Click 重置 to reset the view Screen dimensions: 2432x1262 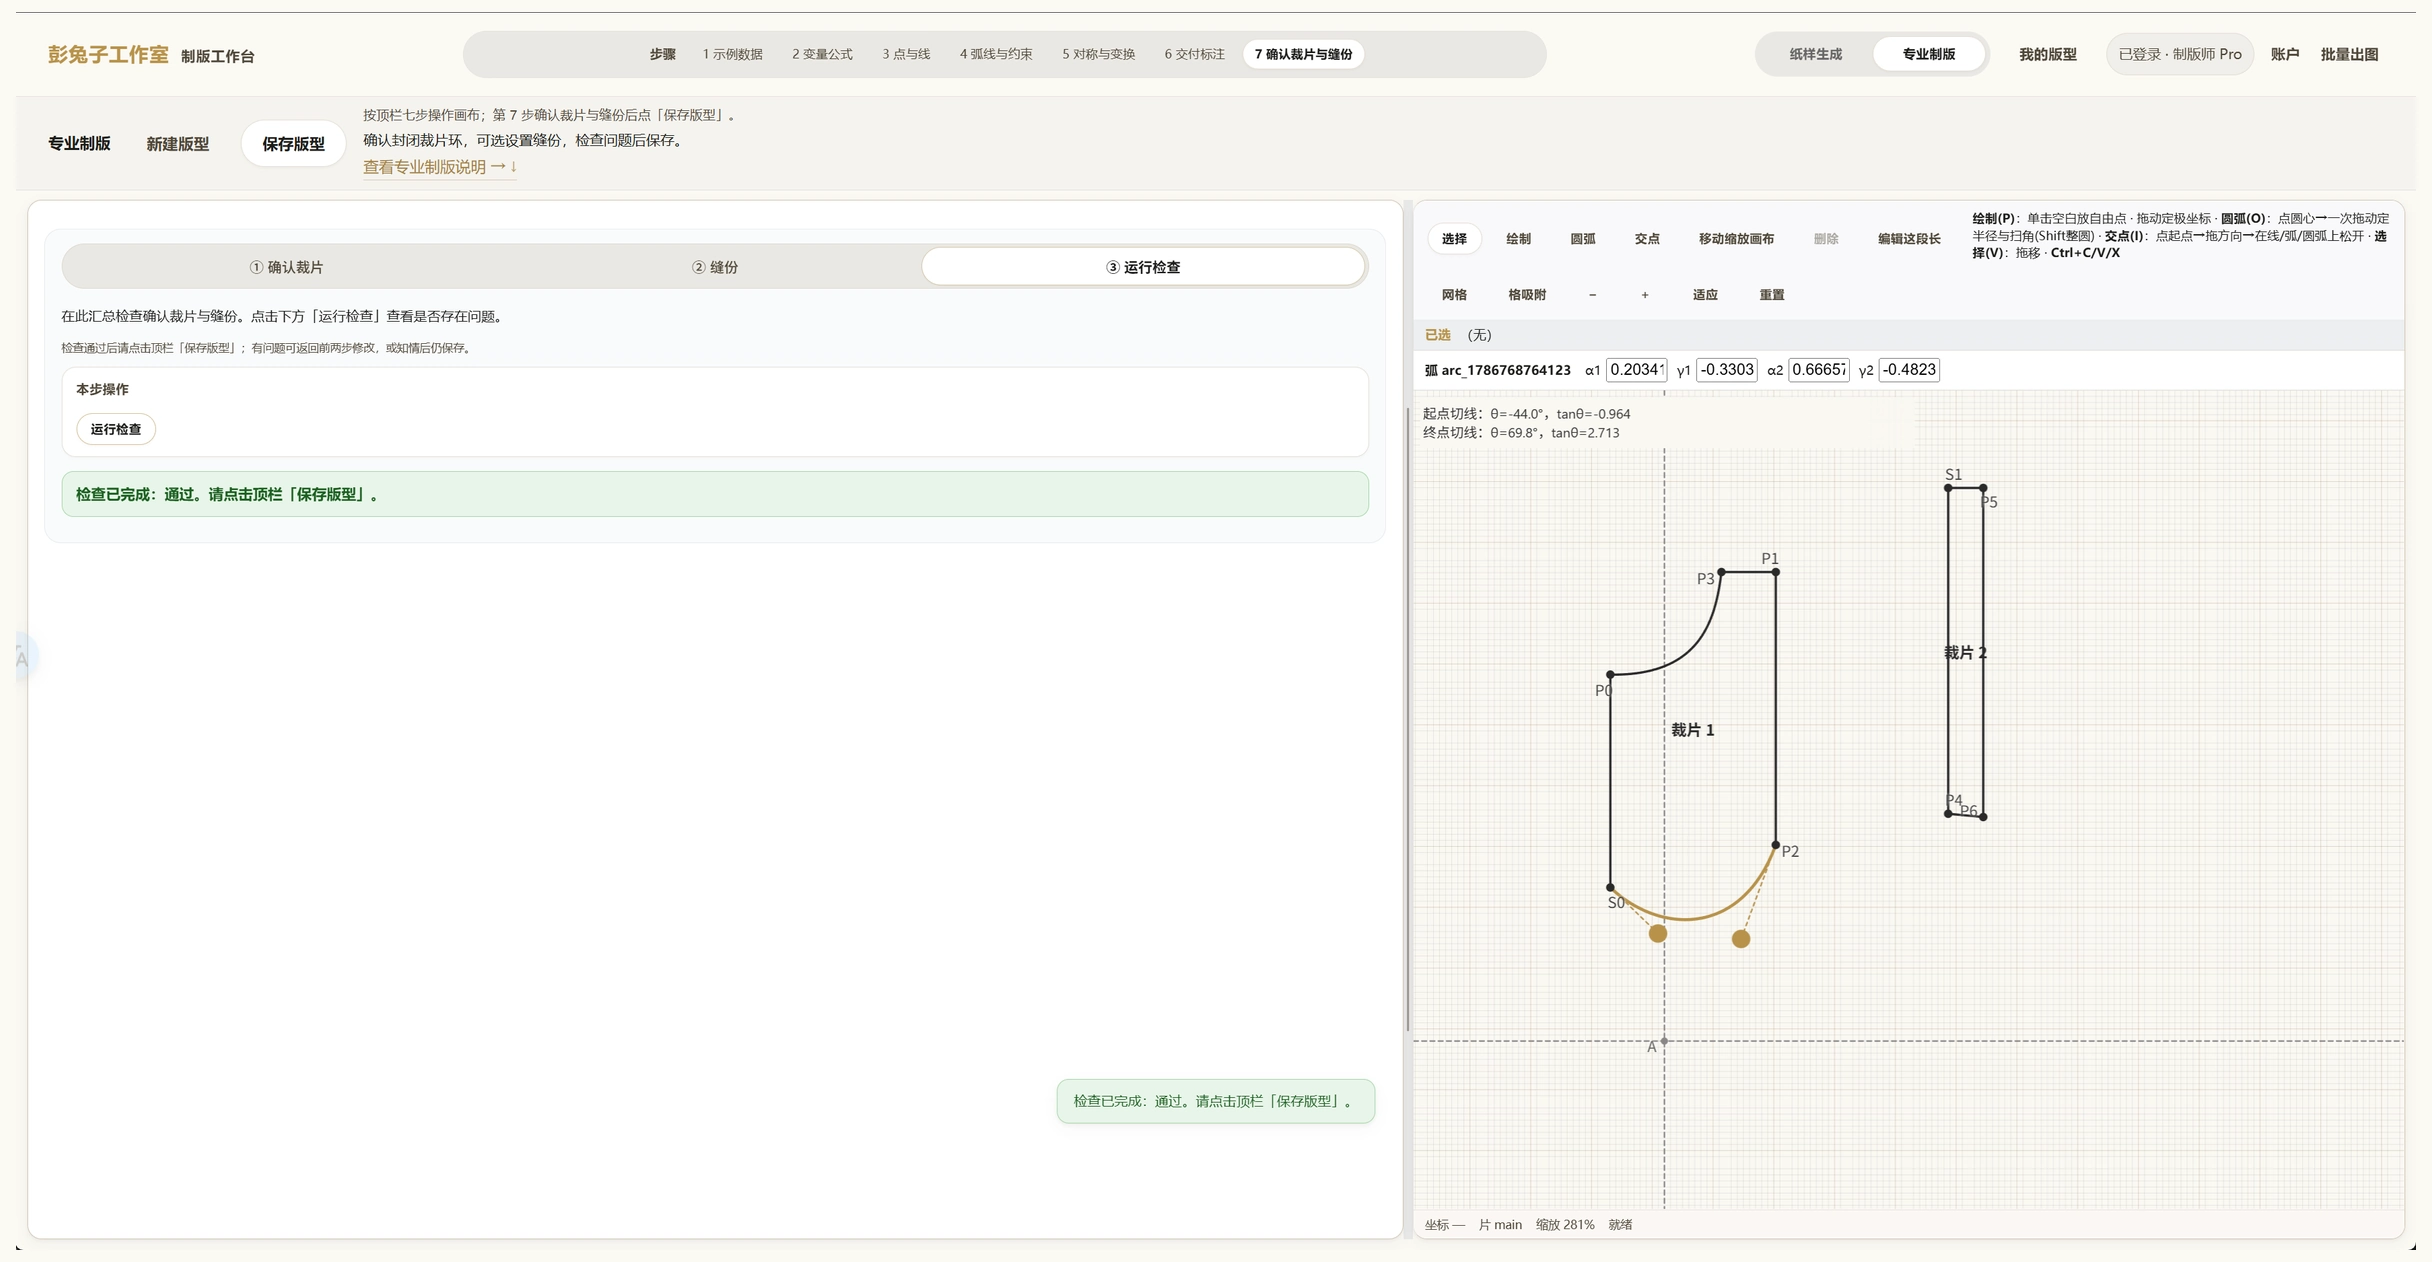1771,295
